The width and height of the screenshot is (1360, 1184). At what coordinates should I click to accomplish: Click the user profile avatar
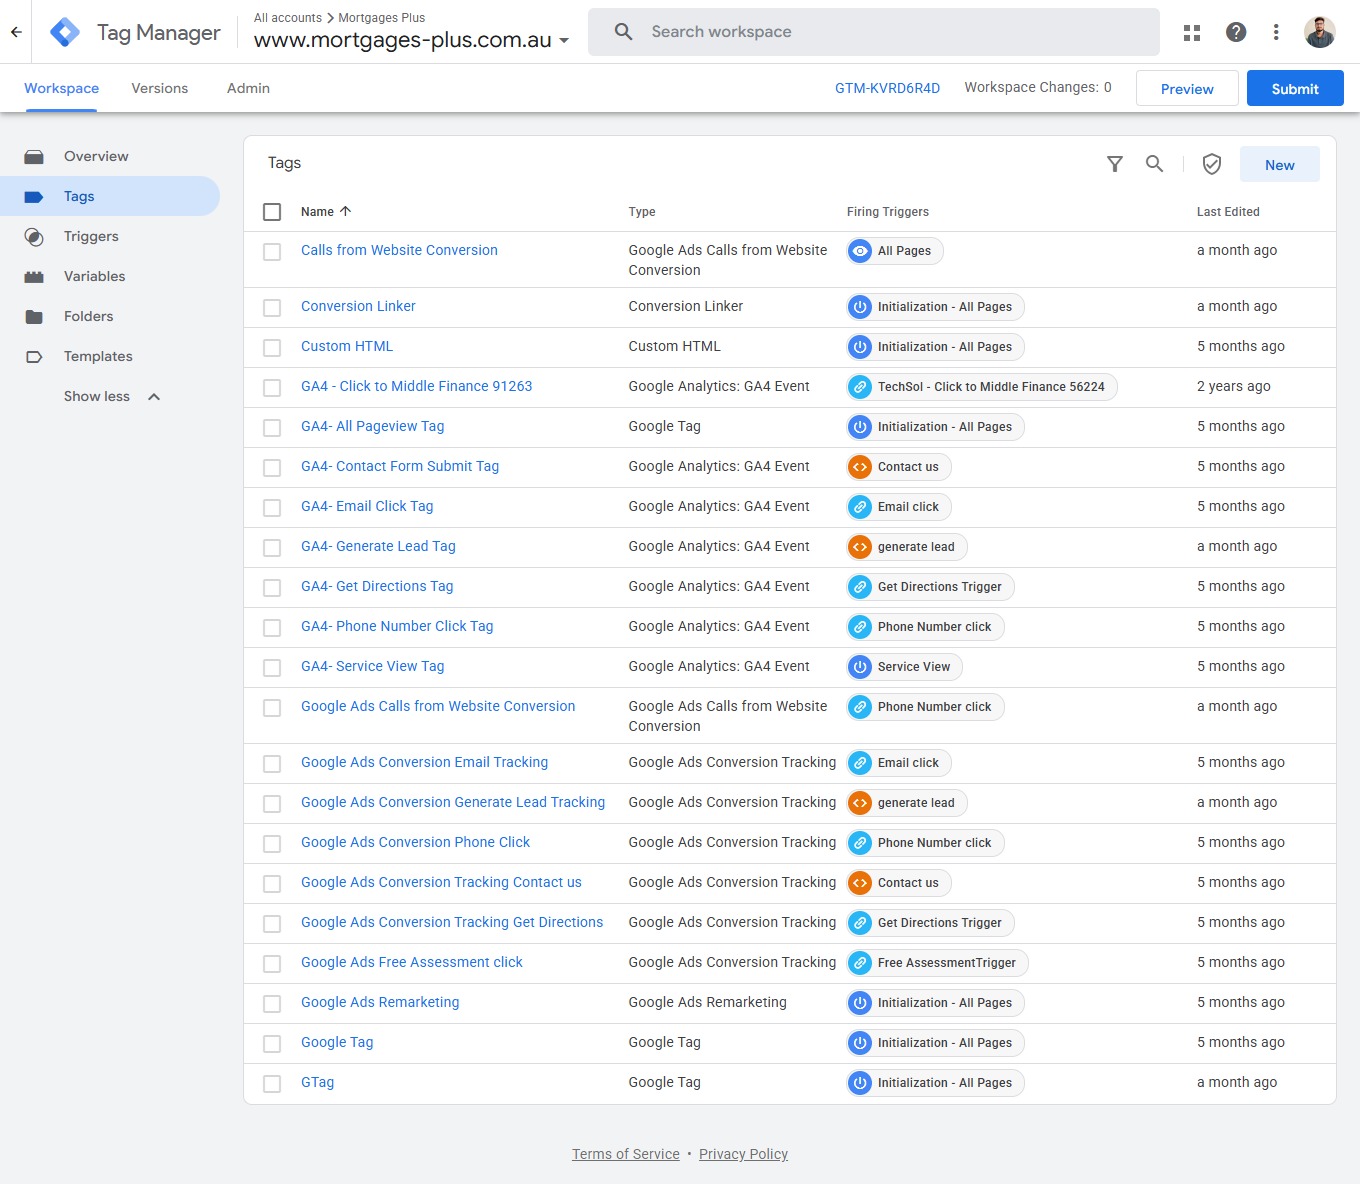[x=1320, y=32]
